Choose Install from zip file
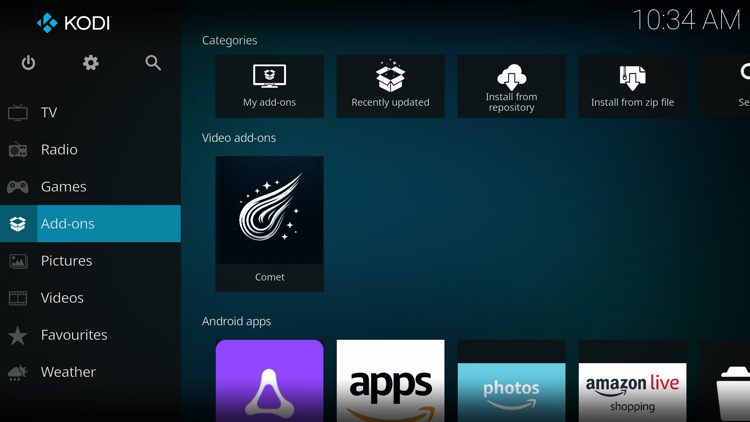Image resolution: width=750 pixels, height=422 pixels. click(x=632, y=86)
